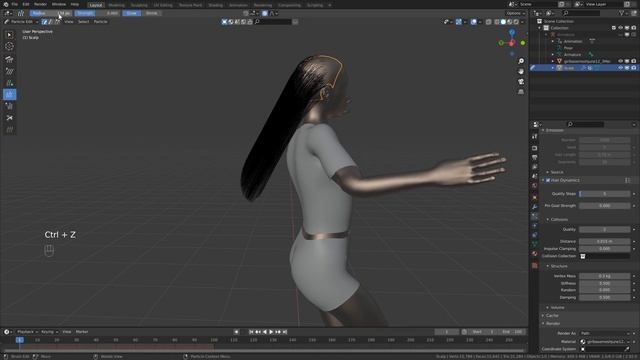Collapse the Structure subpanel
The image size is (640, 360).
point(559,266)
